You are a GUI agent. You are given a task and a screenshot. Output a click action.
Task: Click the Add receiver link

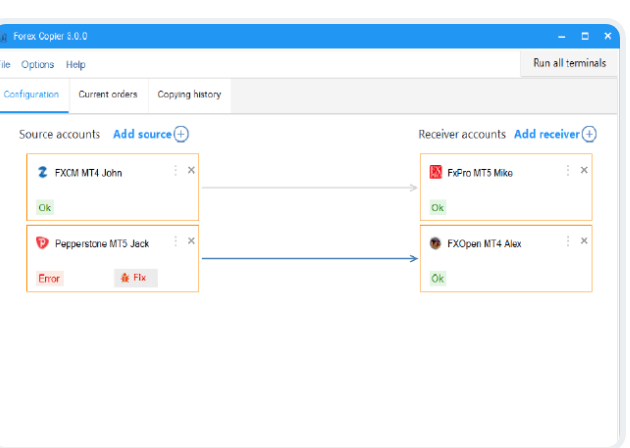click(547, 134)
